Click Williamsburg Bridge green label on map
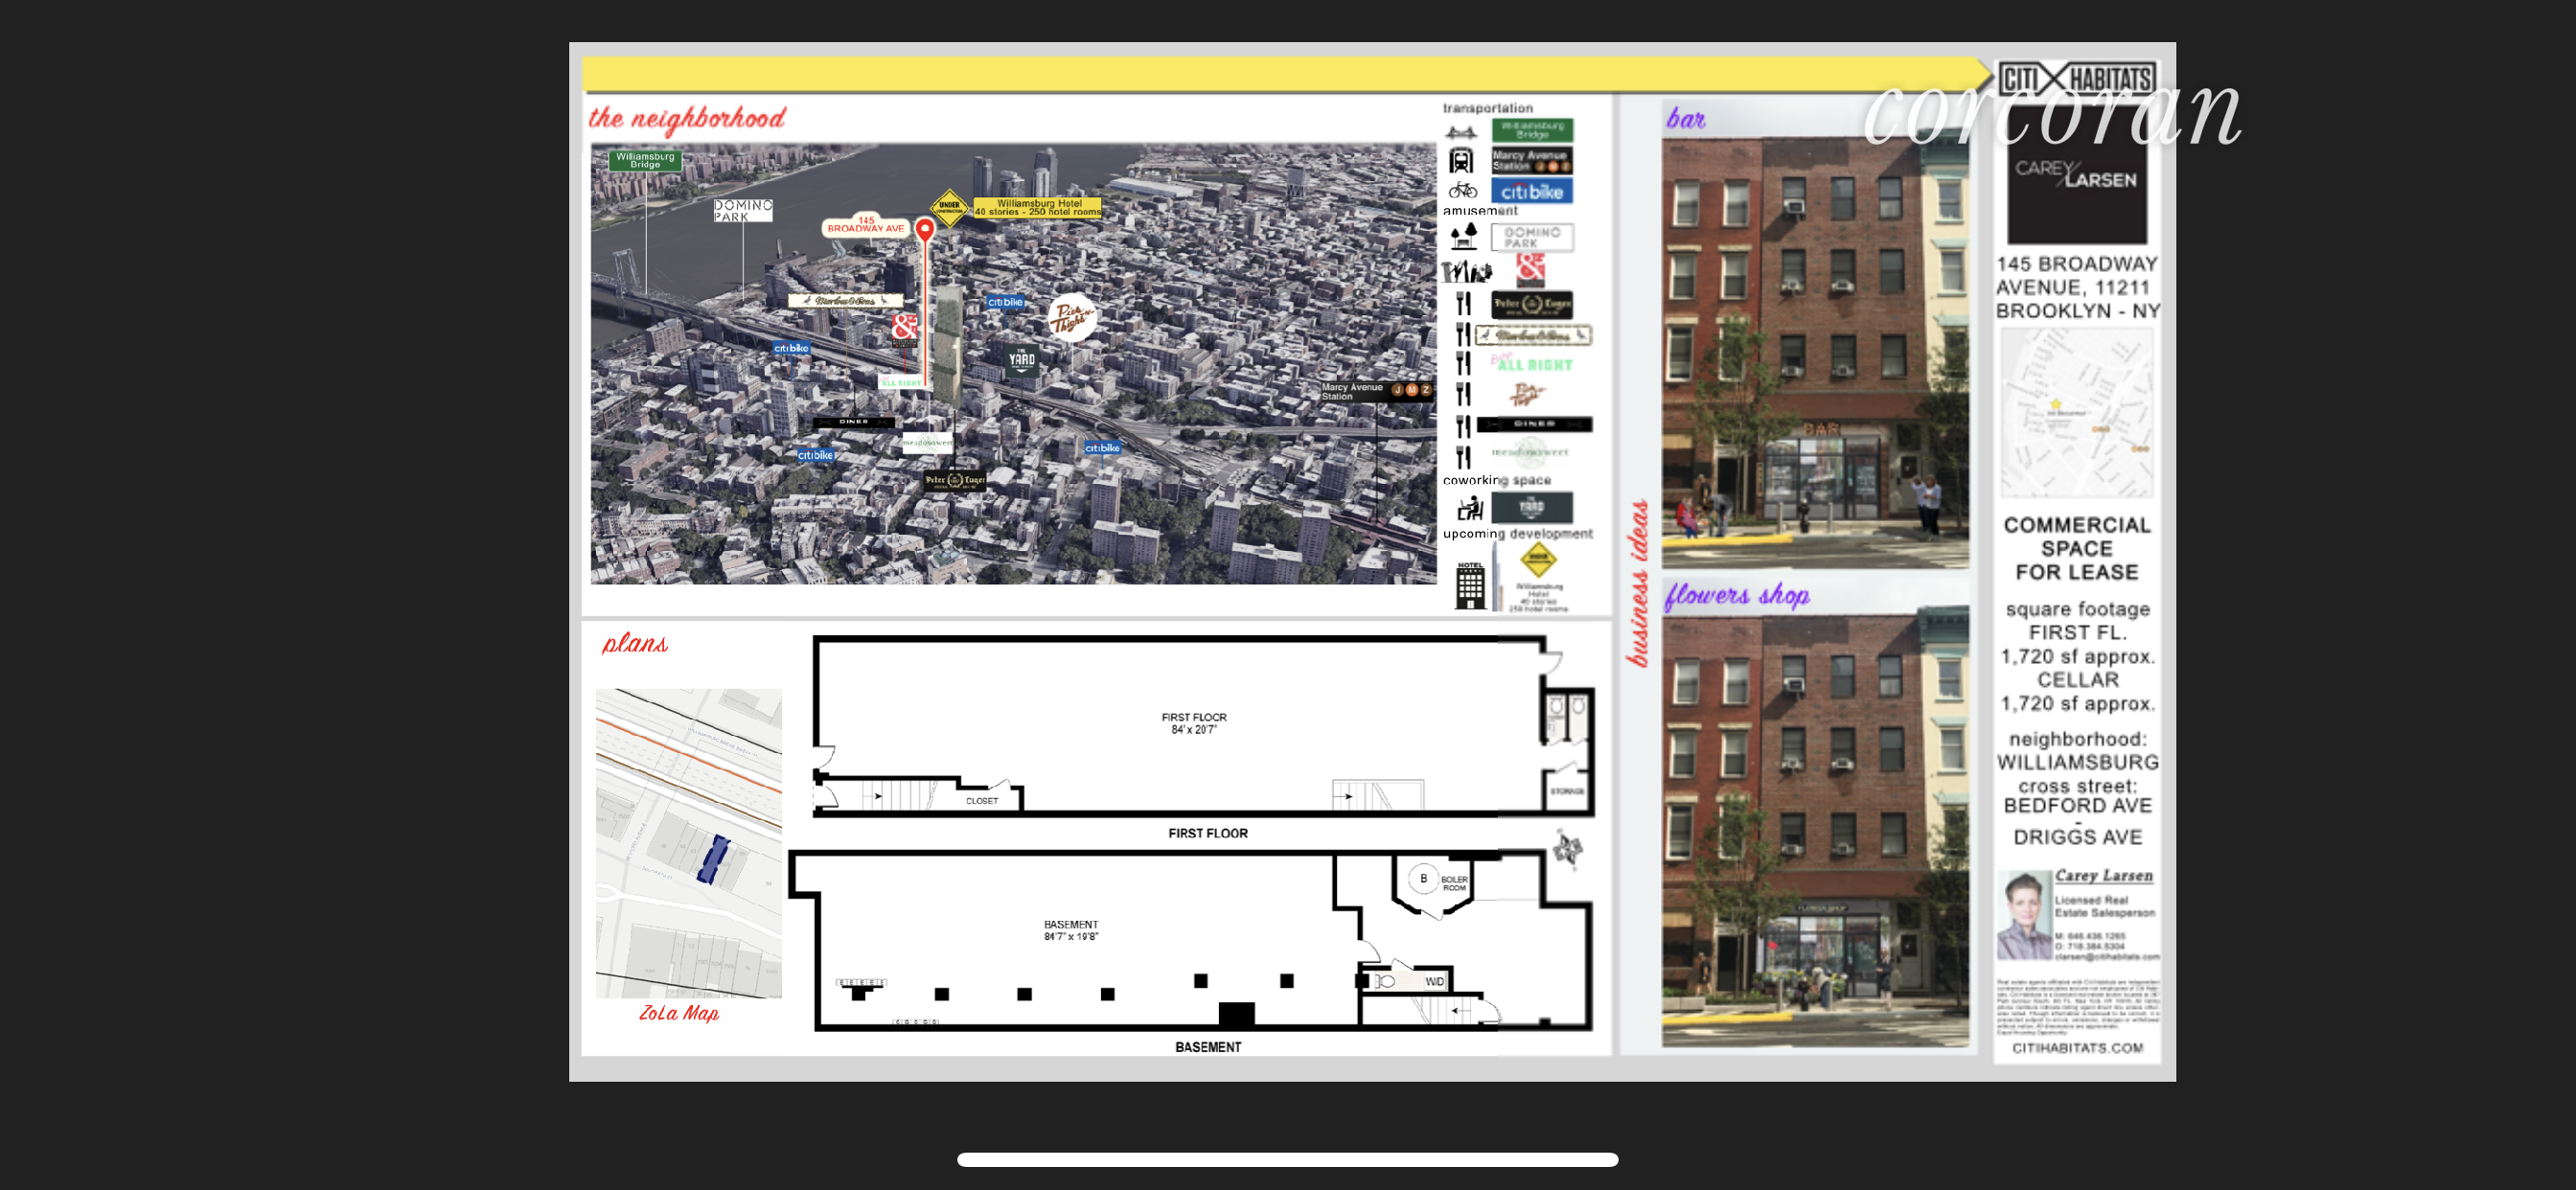2576x1190 pixels. point(645,160)
